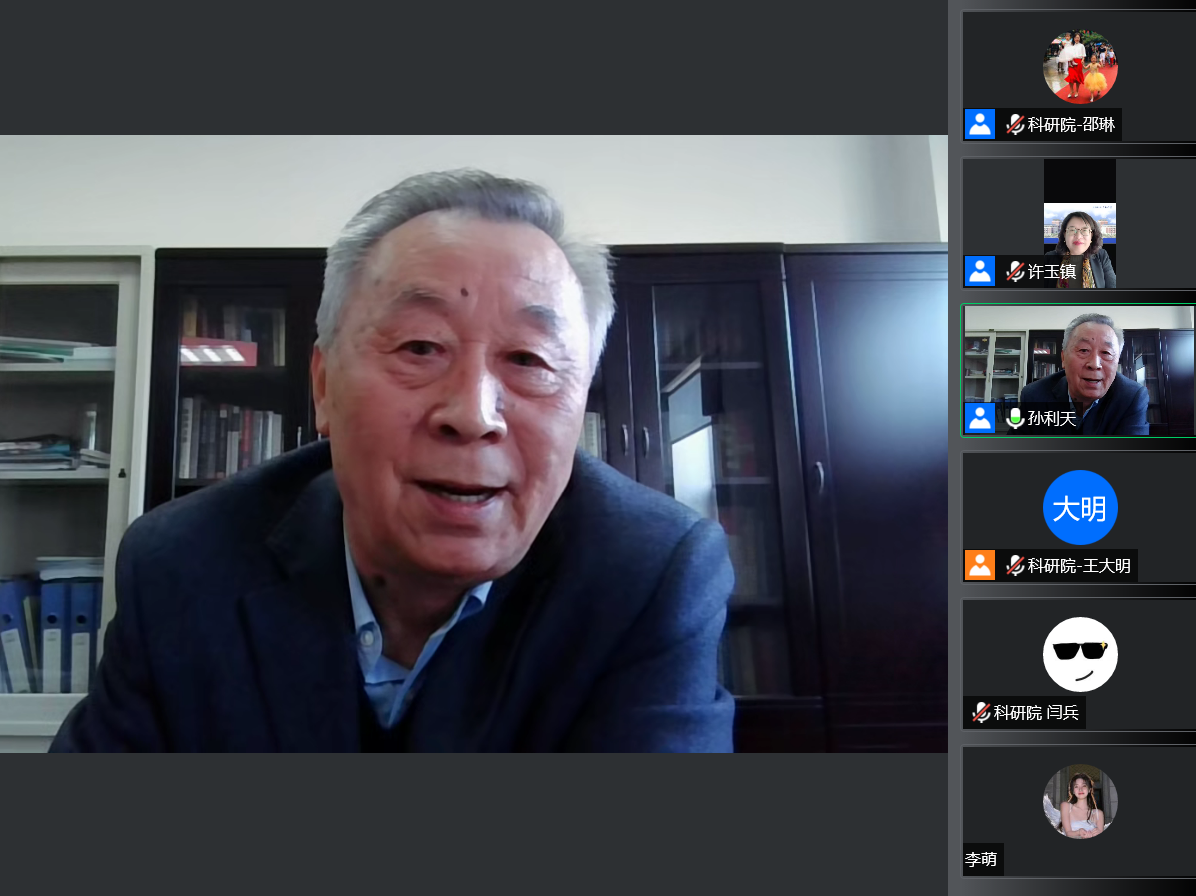1196x896 pixels.
Task: Click muted mic icon beside 许玉镇
Action: (x=1014, y=272)
